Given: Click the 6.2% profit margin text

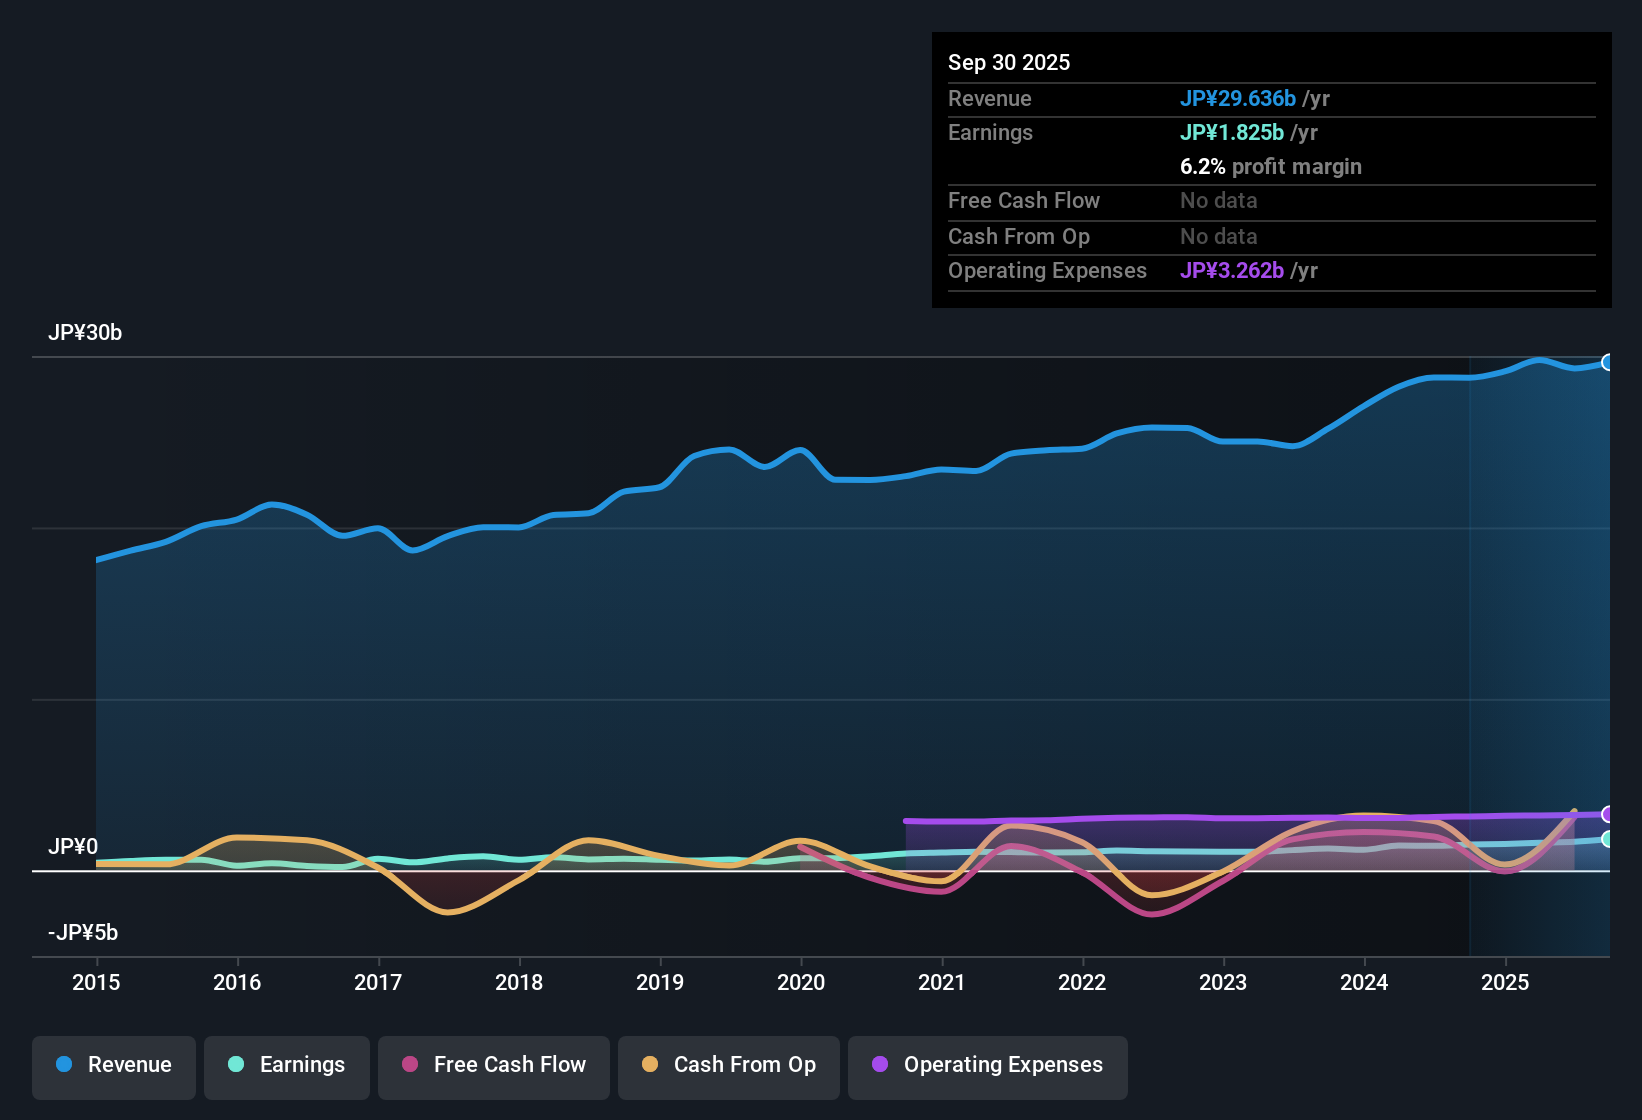Looking at the screenshot, I should [x=1271, y=167].
